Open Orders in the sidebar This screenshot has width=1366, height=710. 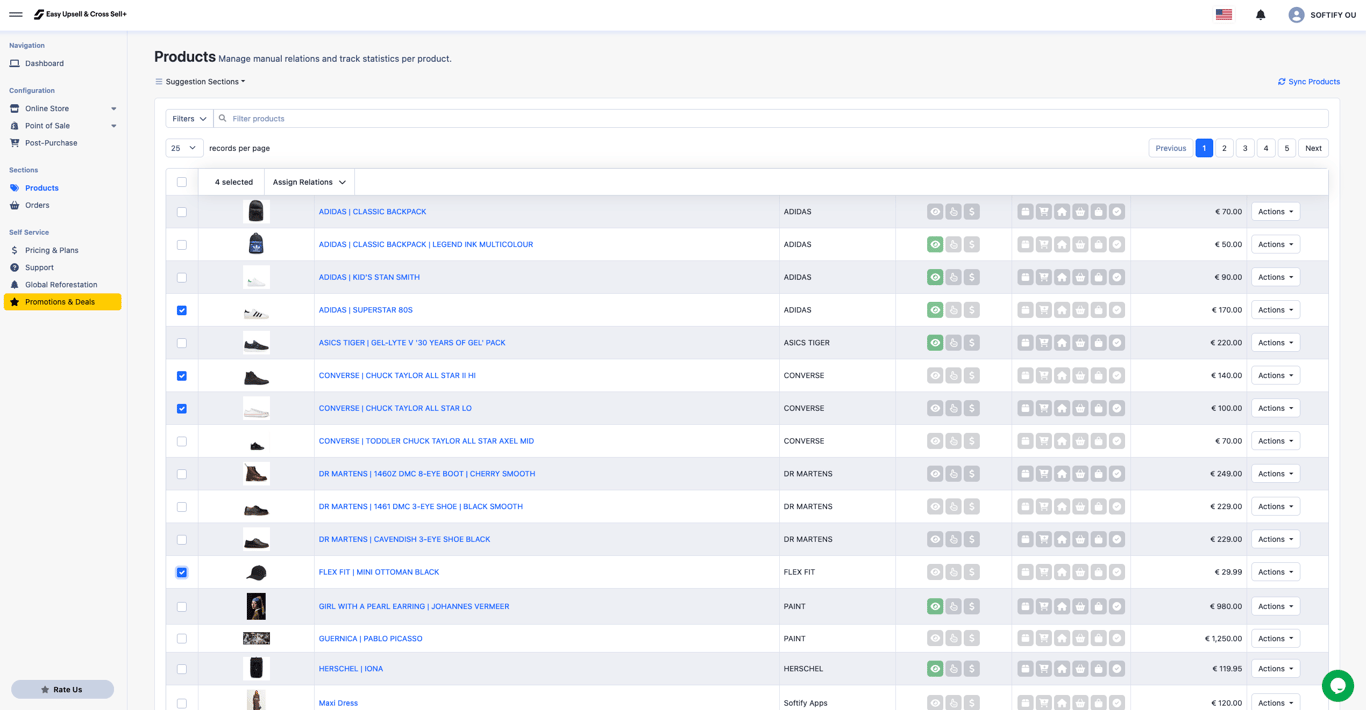pos(37,205)
